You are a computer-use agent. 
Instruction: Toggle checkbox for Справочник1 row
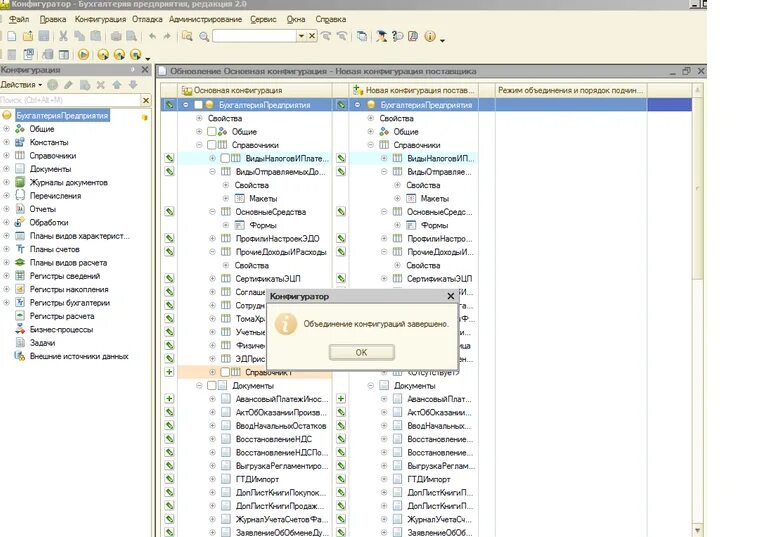click(225, 372)
